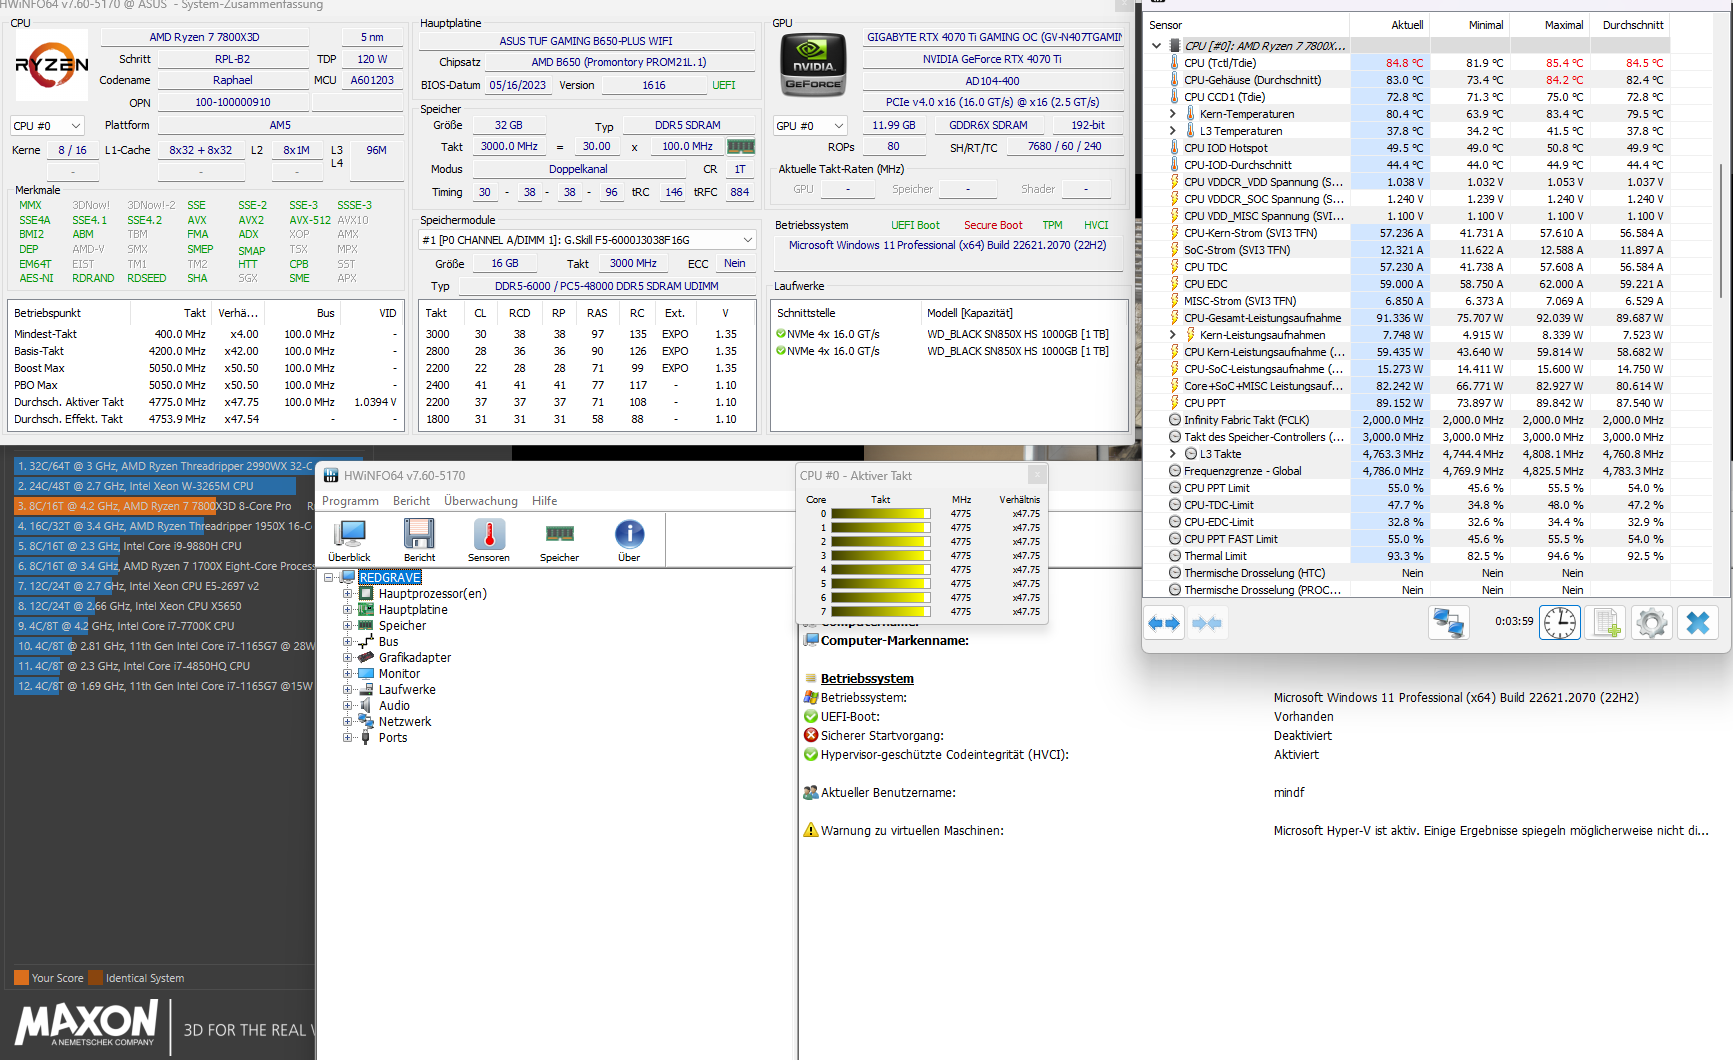Click the user icon beside Aktueller Benutzername
This screenshot has height=1060, width=1733.
[811, 793]
